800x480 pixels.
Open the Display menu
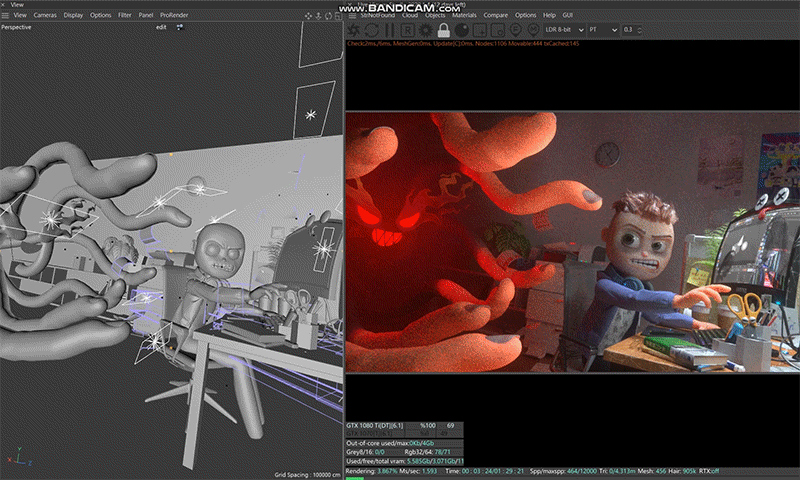click(73, 15)
